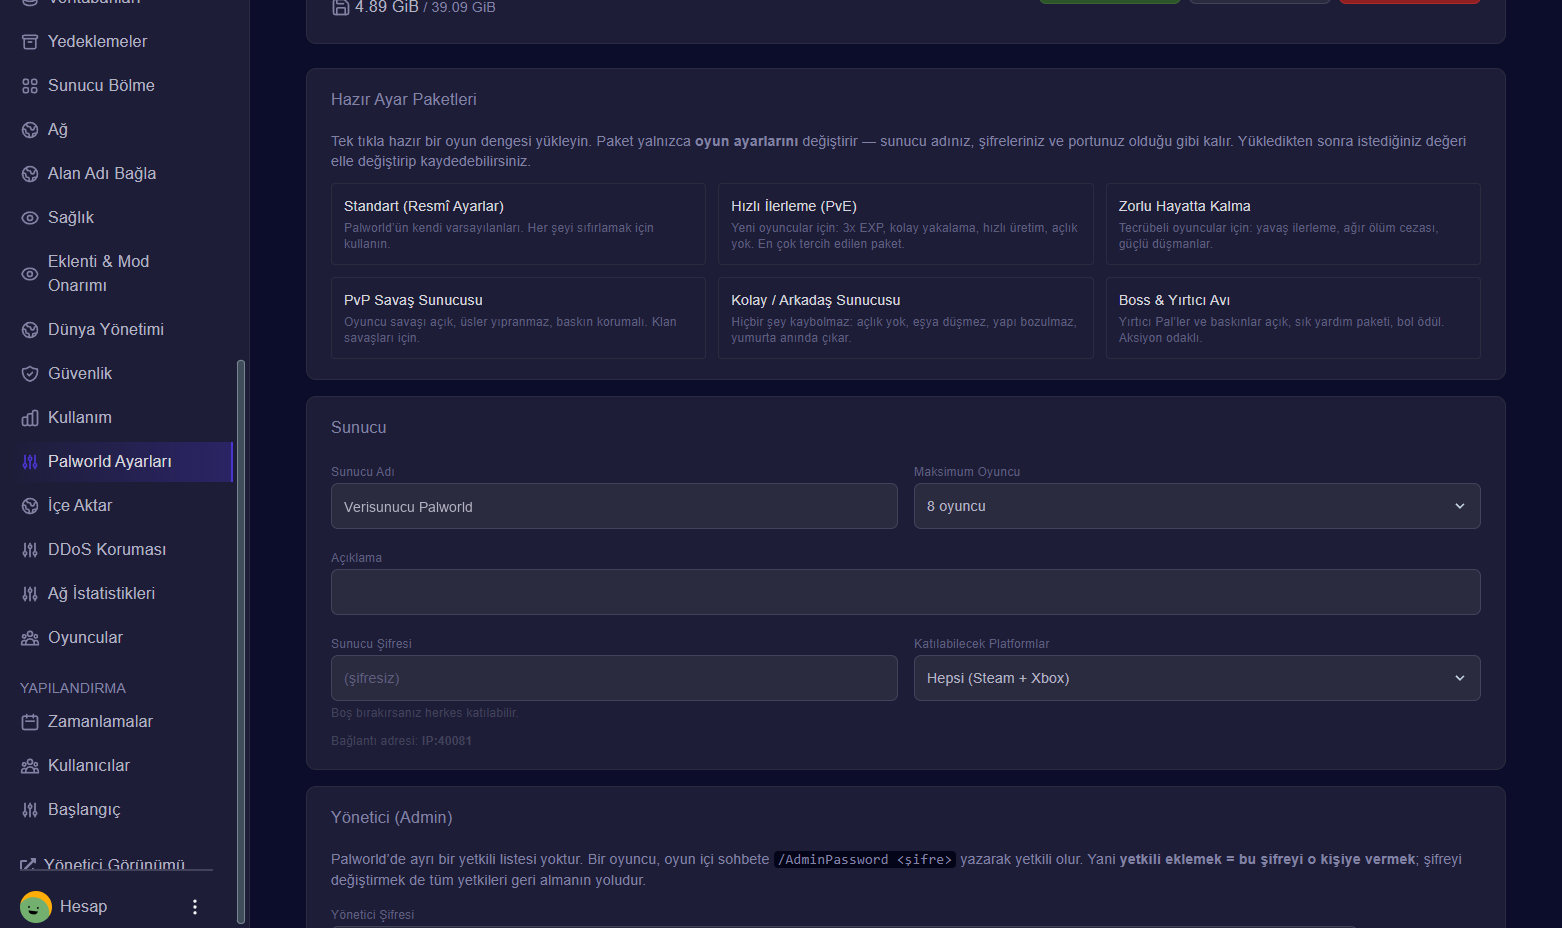
Task: Click the Hesap account label
Action: tap(83, 907)
